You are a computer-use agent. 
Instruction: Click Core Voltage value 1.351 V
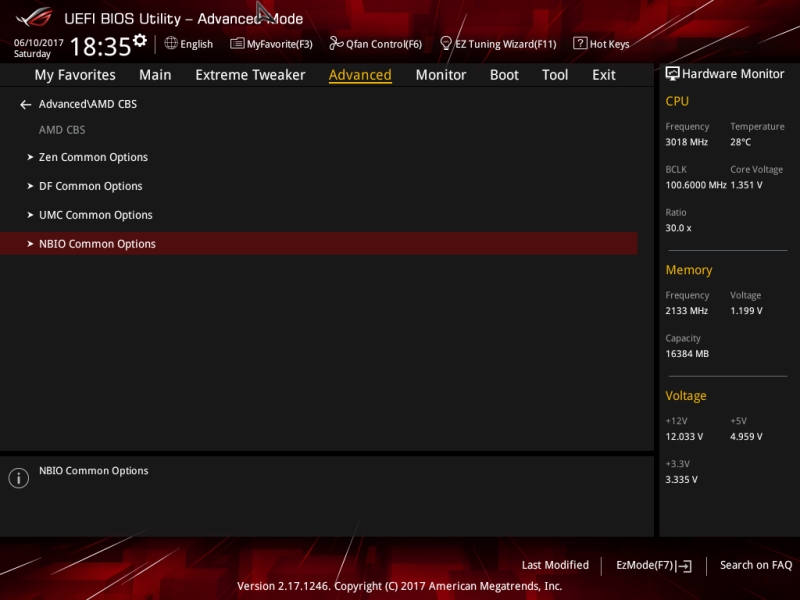[746, 185]
